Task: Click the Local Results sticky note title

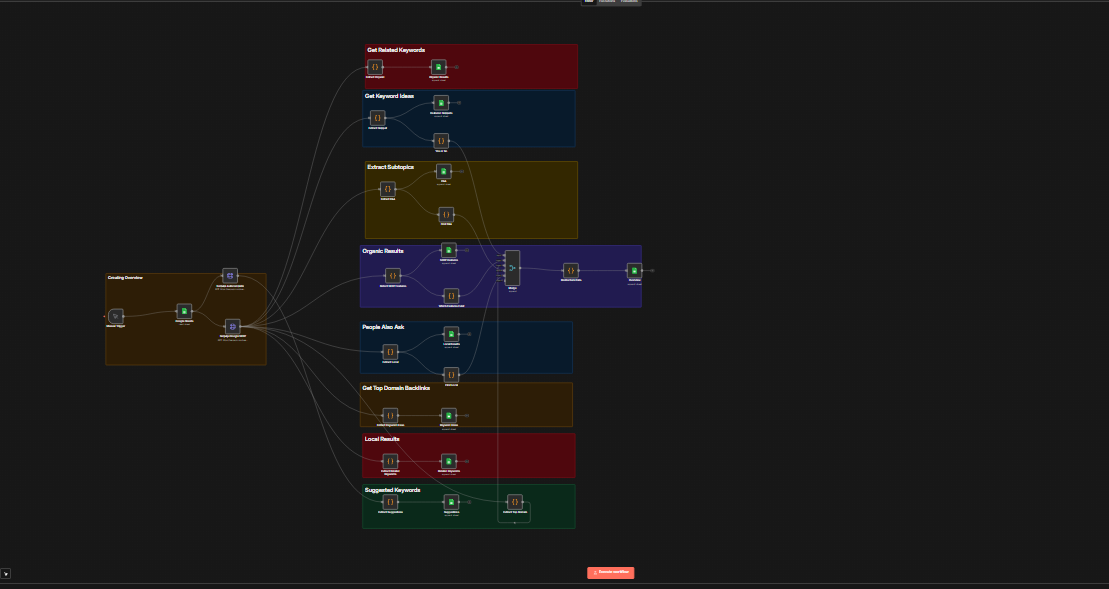Action: pos(382,439)
